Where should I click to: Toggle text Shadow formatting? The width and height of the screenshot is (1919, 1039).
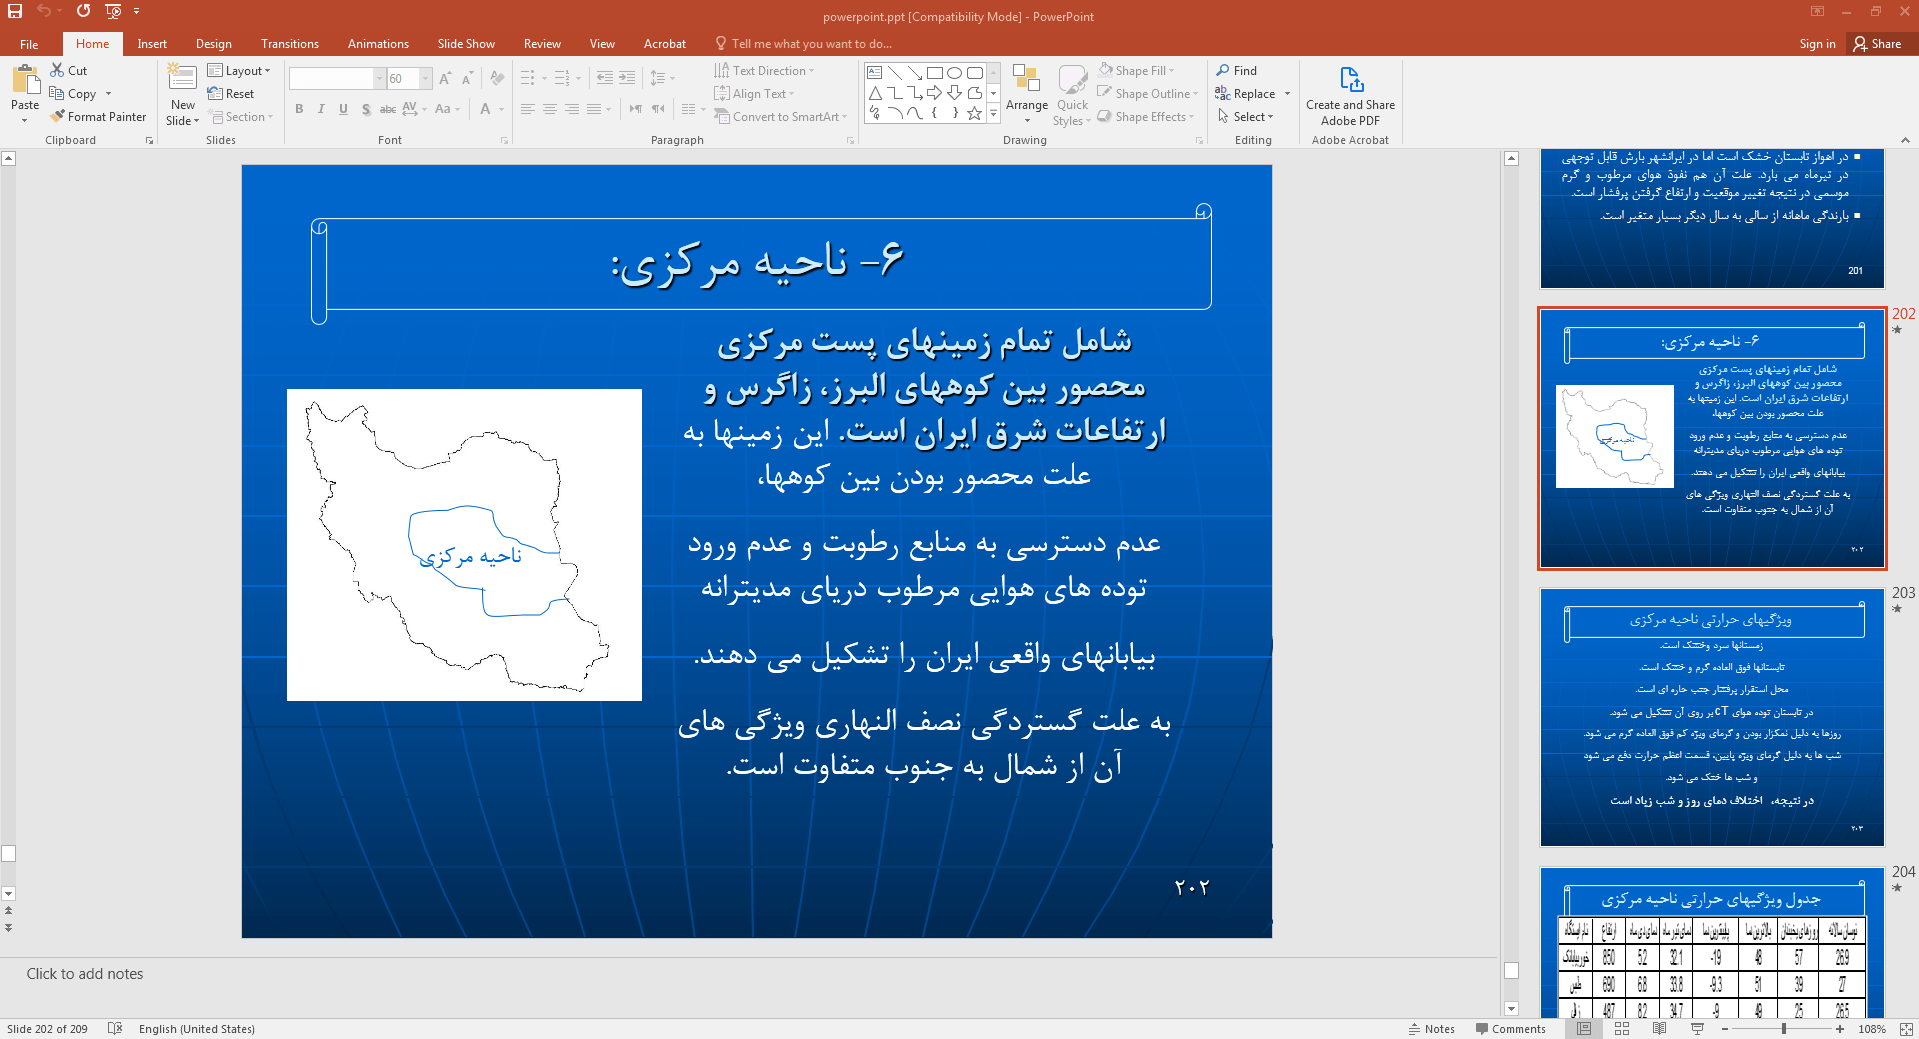(x=366, y=109)
